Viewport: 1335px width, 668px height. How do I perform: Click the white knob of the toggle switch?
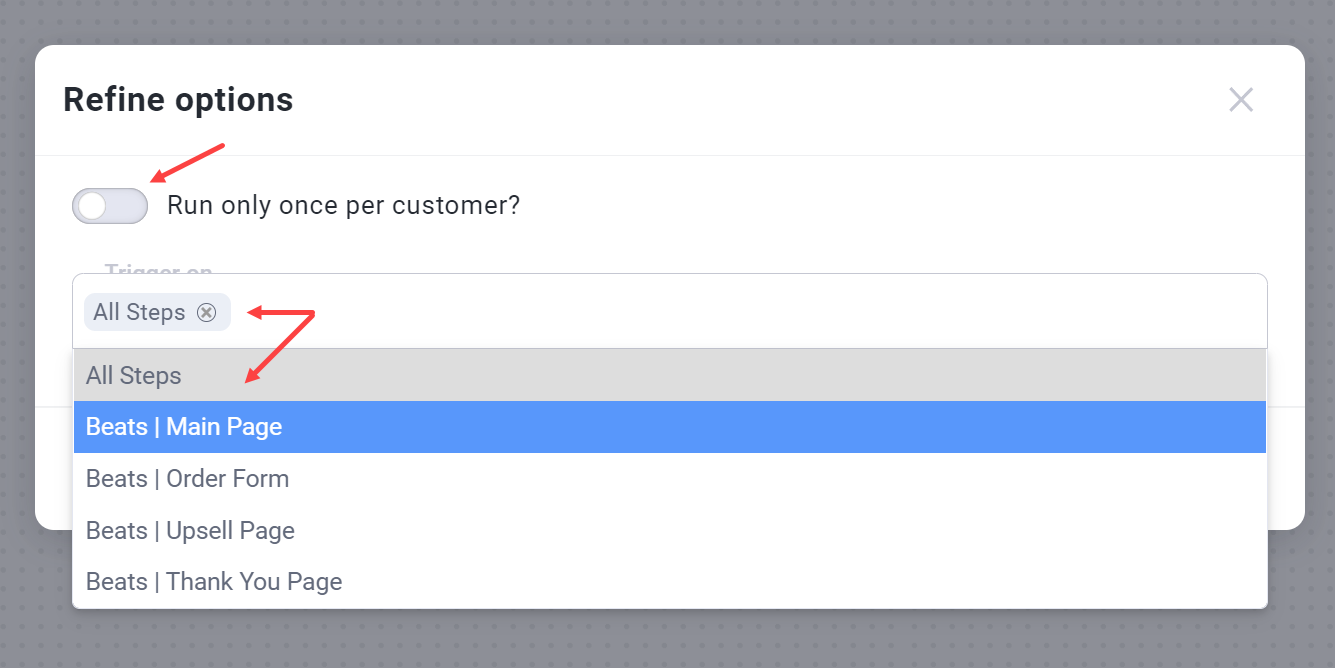[x=93, y=206]
